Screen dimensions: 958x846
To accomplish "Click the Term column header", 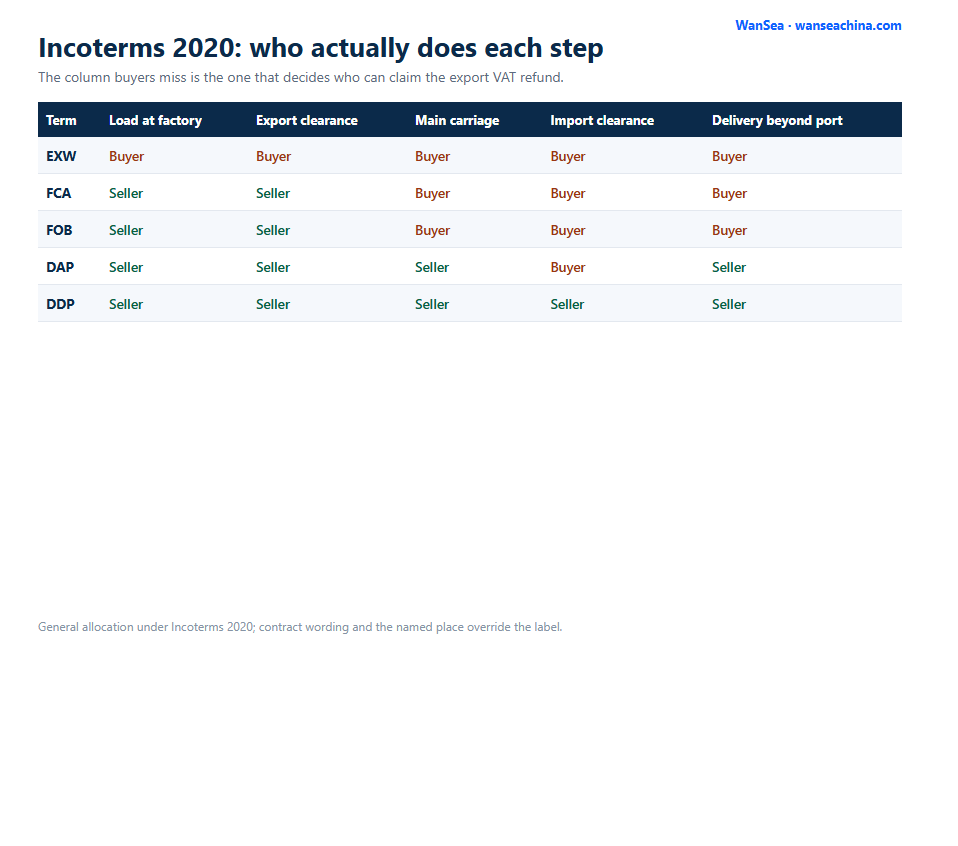I will tap(61, 120).
